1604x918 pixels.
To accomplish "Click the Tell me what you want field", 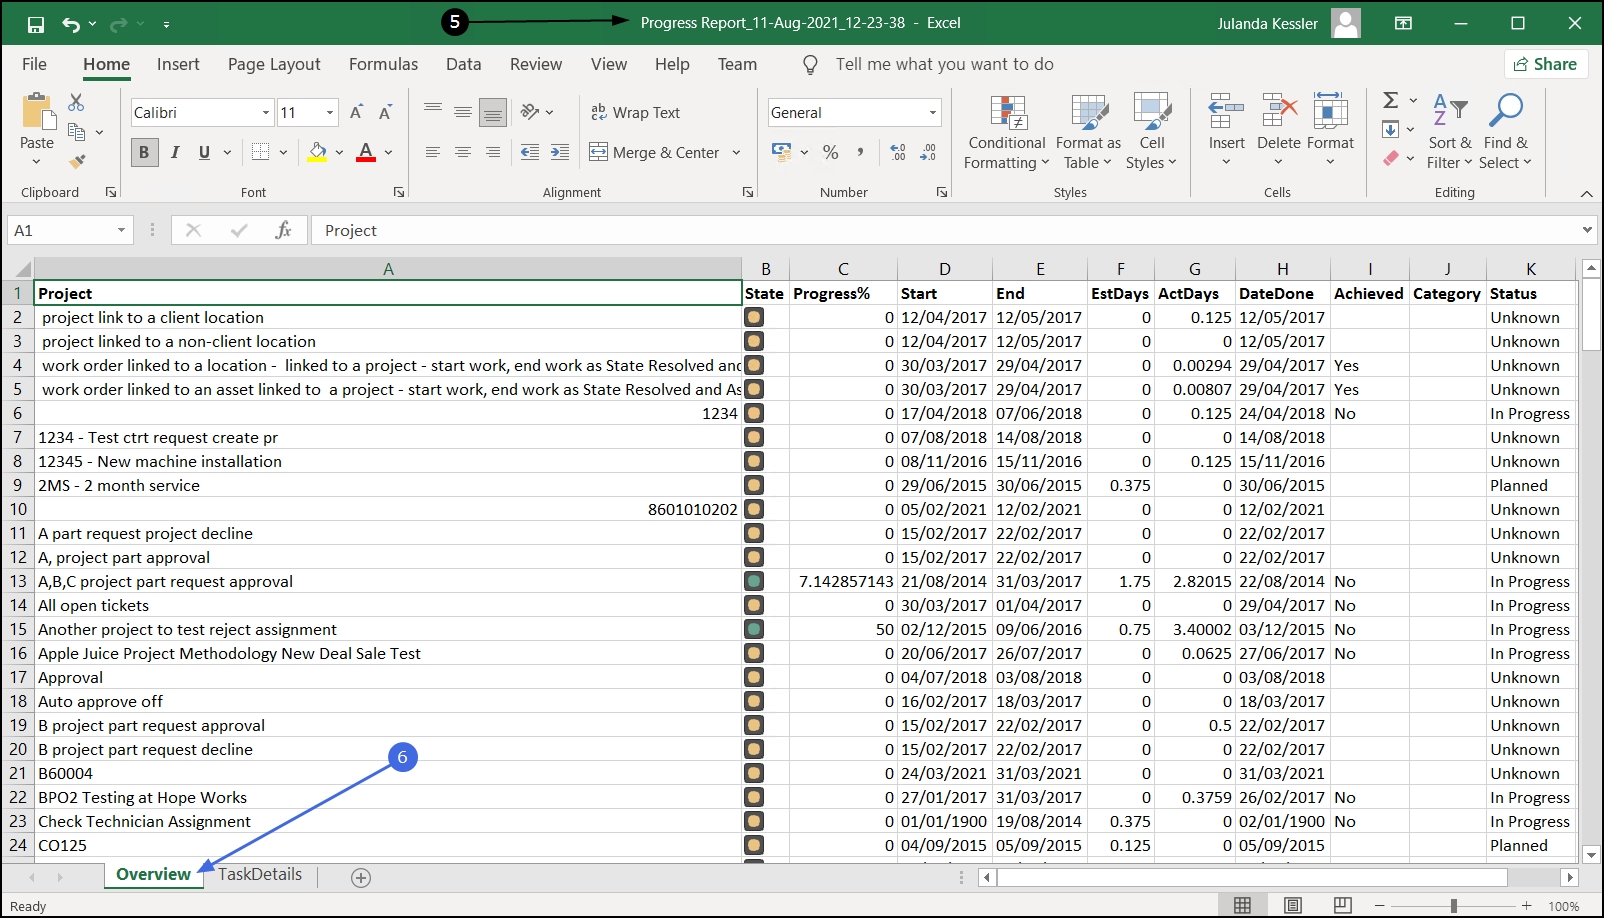I will coord(944,64).
